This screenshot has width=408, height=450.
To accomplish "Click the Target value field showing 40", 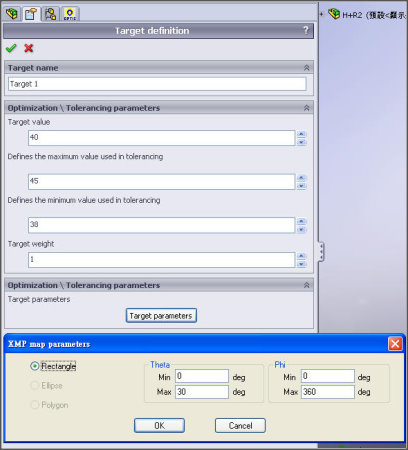I will pos(162,138).
